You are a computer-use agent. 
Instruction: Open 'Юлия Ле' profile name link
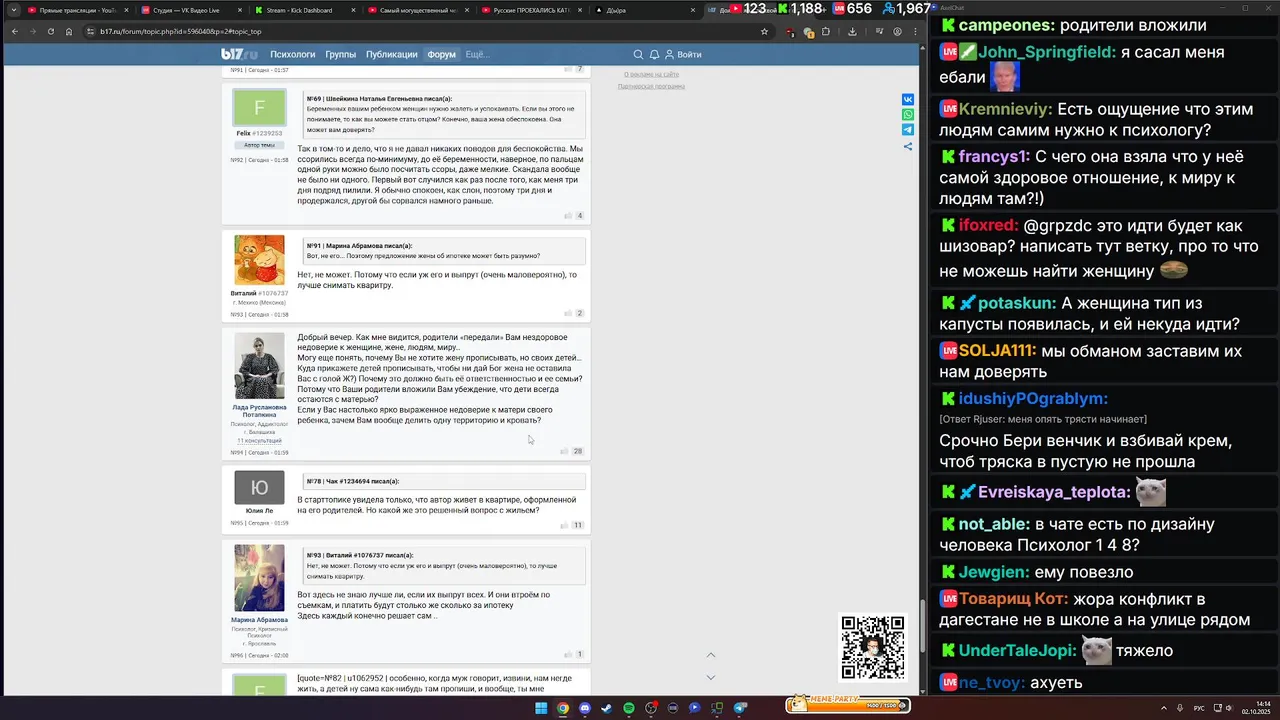click(259, 511)
